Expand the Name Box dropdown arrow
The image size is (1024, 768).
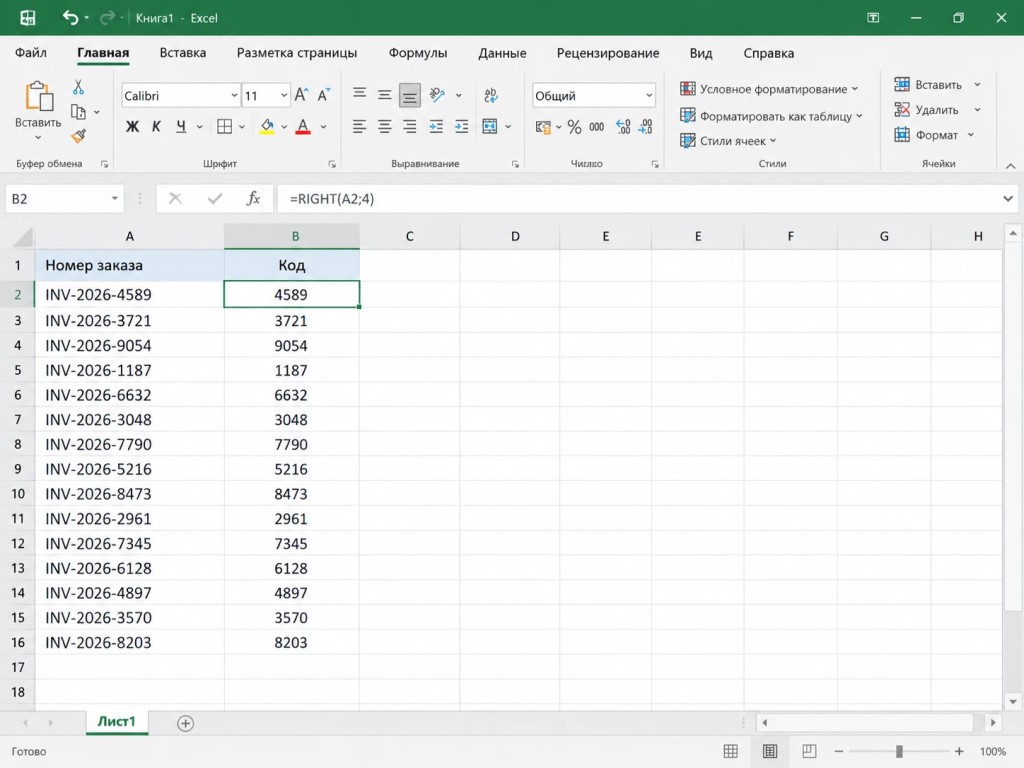pyautogui.click(x=114, y=199)
